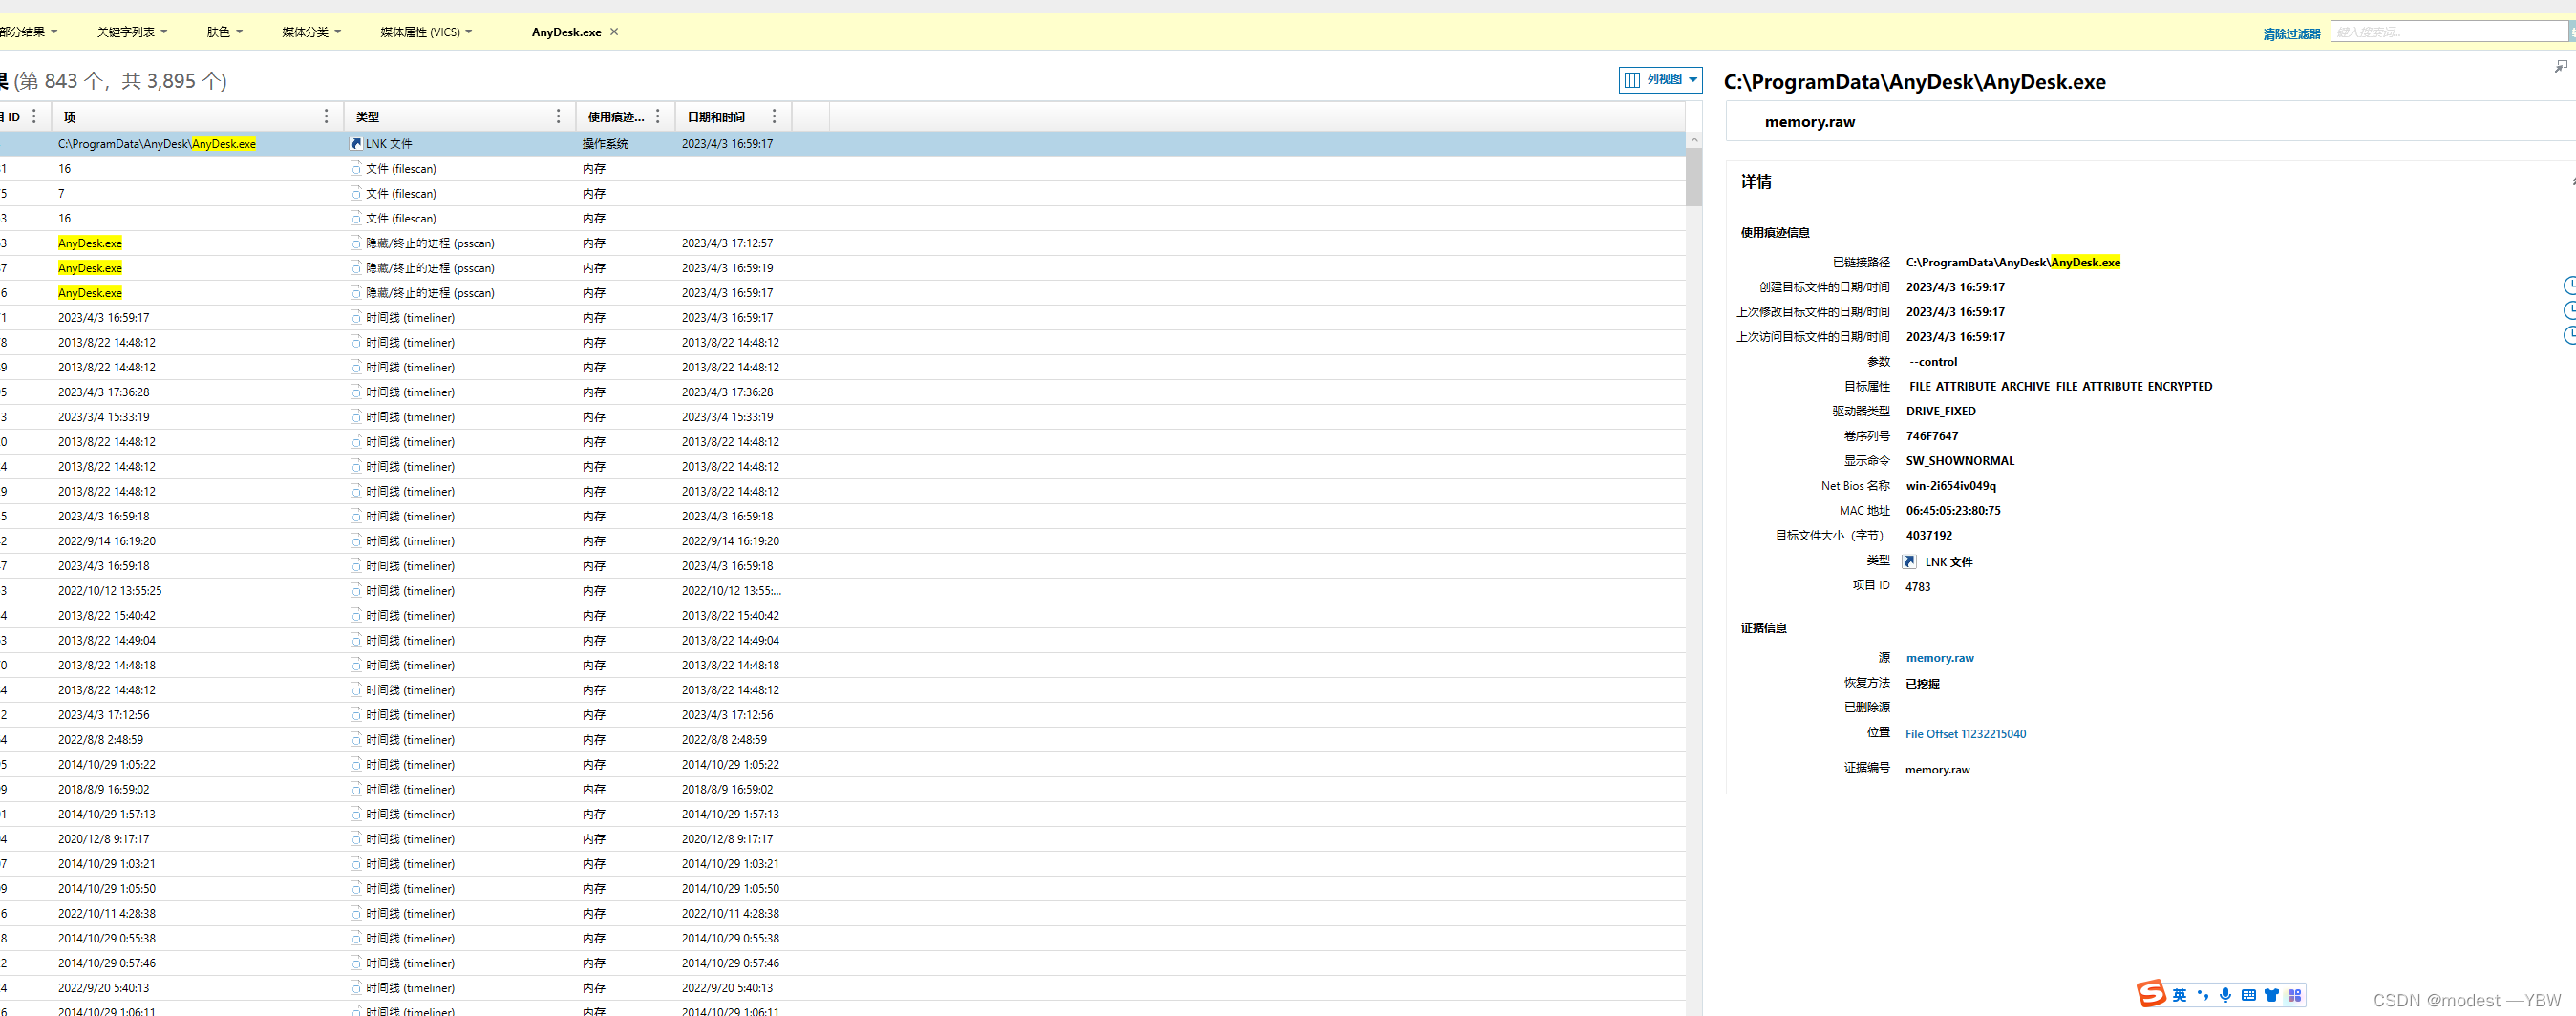Open the IME skin shirt icon
2576x1016 pixels.
pos(2272,995)
